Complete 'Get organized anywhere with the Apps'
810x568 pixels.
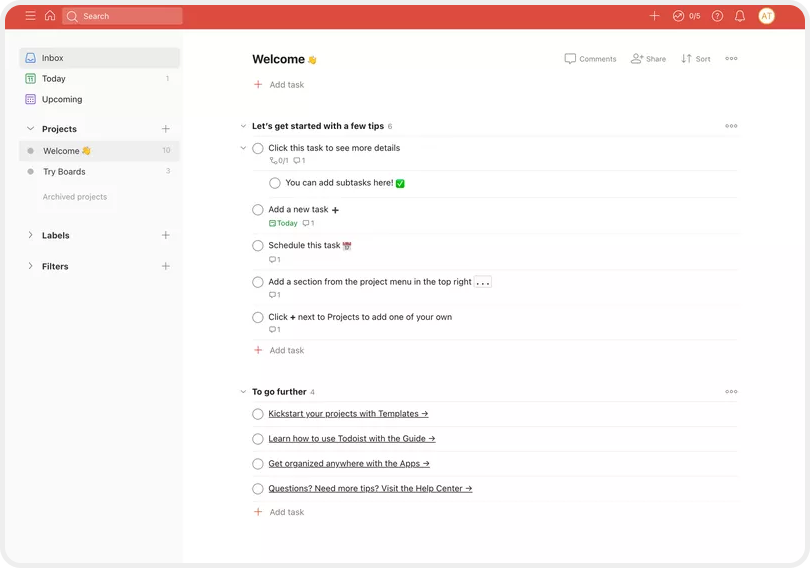tap(258, 464)
